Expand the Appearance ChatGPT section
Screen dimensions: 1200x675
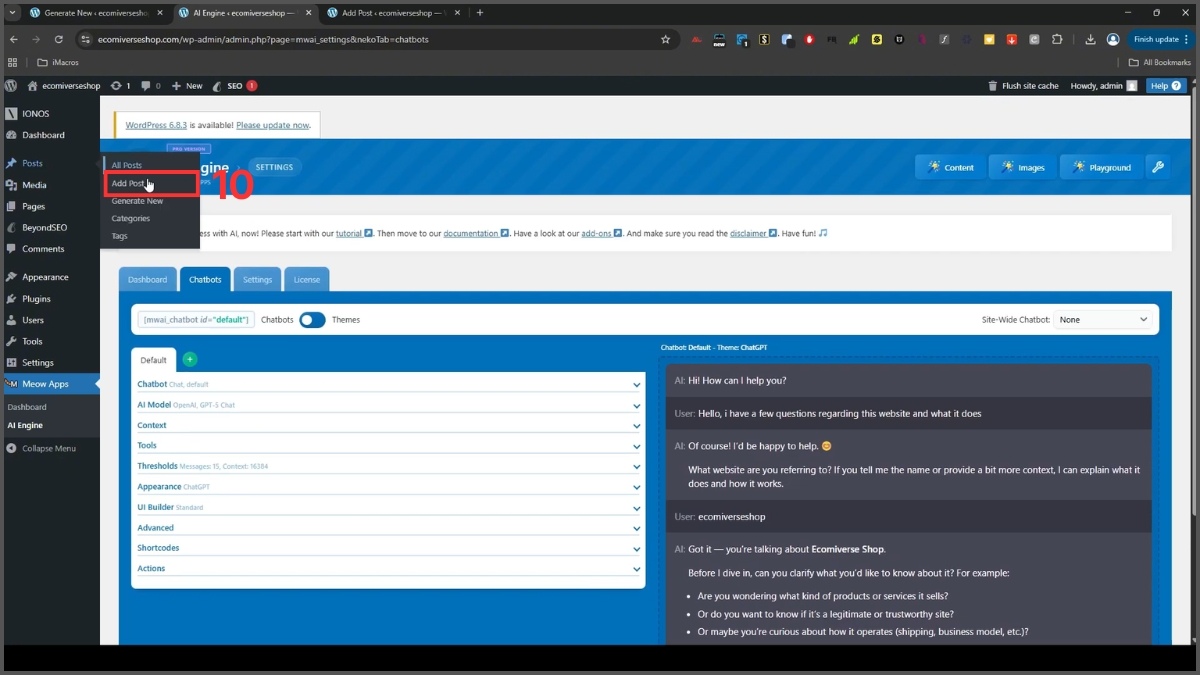click(388, 487)
